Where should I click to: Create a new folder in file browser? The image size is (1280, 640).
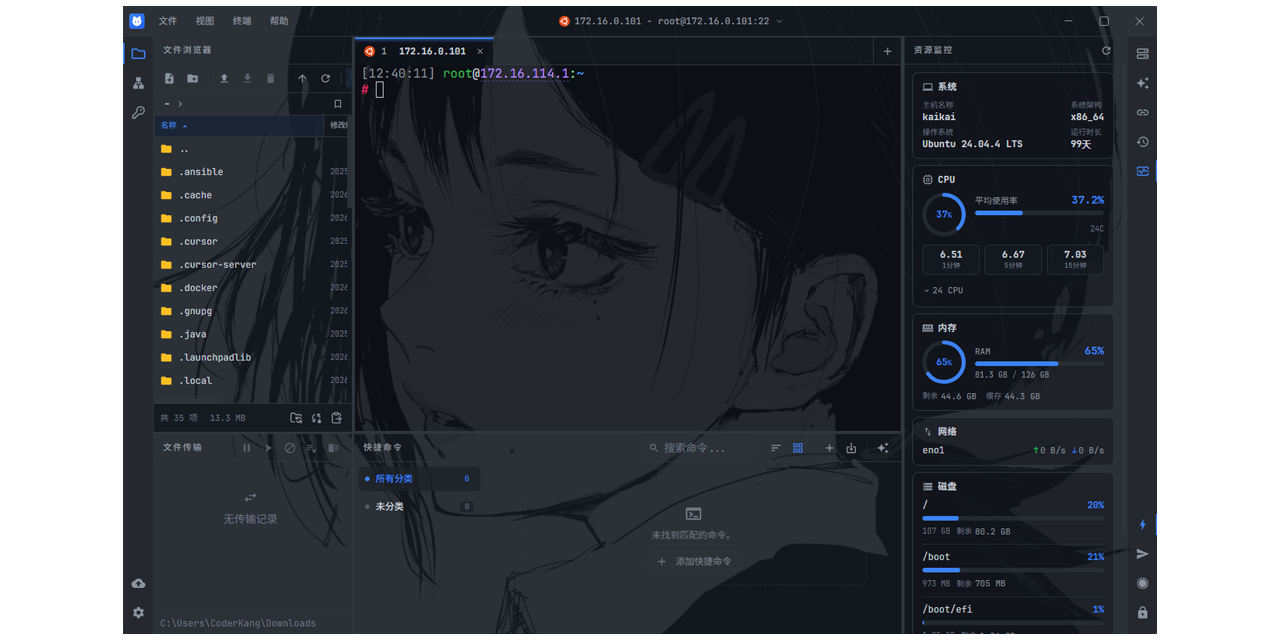pyautogui.click(x=193, y=78)
